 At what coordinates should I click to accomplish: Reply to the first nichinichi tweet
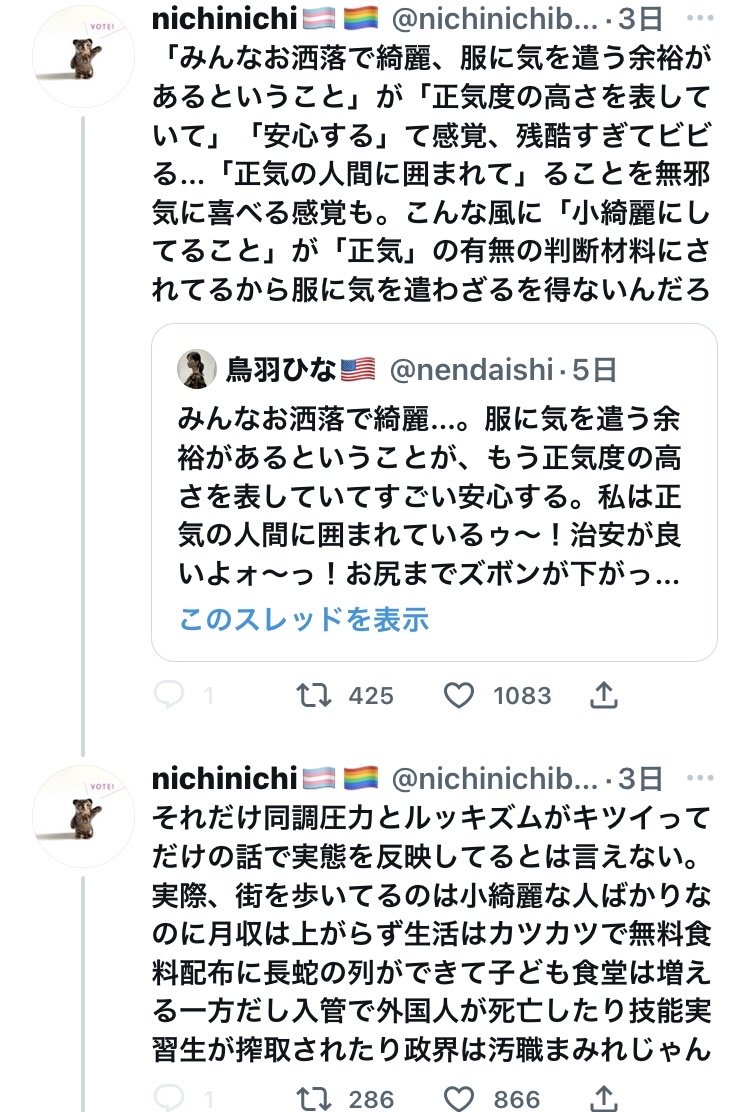(x=172, y=695)
